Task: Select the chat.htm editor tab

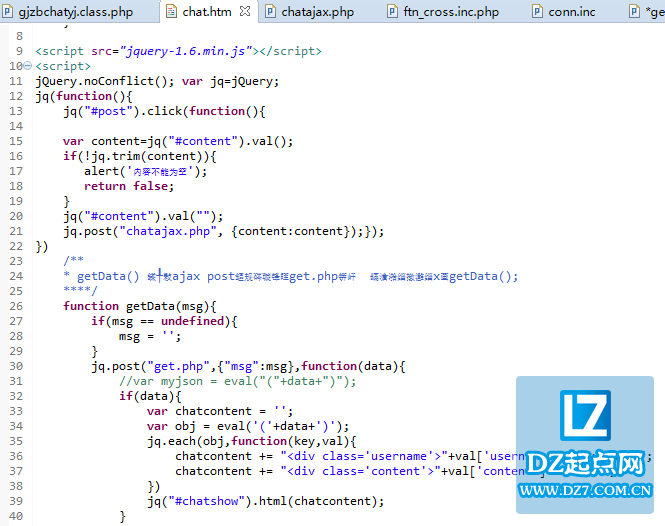Action: (207, 12)
